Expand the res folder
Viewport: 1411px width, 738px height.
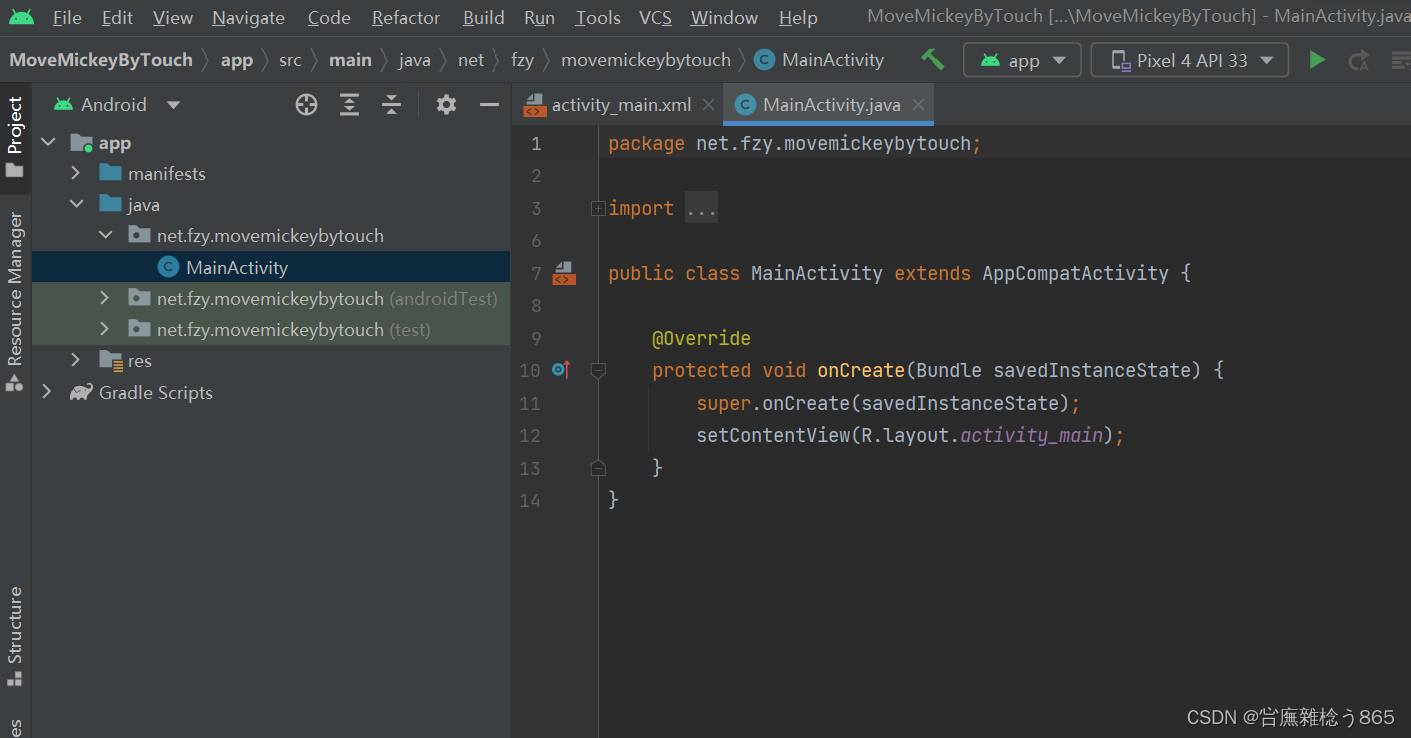coord(76,360)
